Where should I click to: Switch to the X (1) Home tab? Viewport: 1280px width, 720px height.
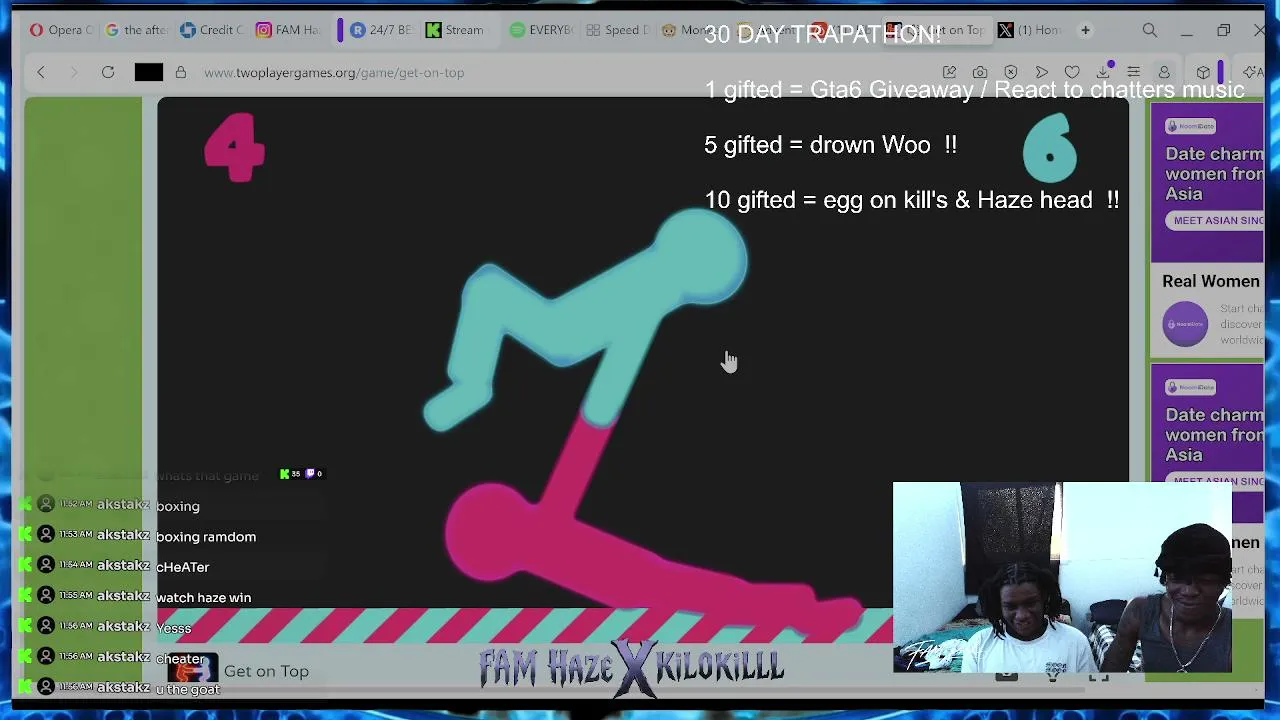point(1030,30)
